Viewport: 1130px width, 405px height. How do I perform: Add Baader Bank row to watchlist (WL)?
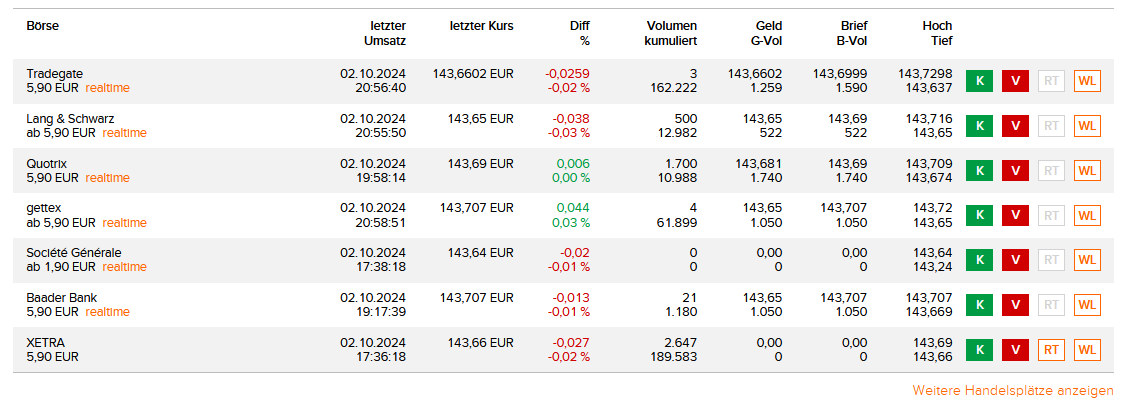click(x=1087, y=305)
